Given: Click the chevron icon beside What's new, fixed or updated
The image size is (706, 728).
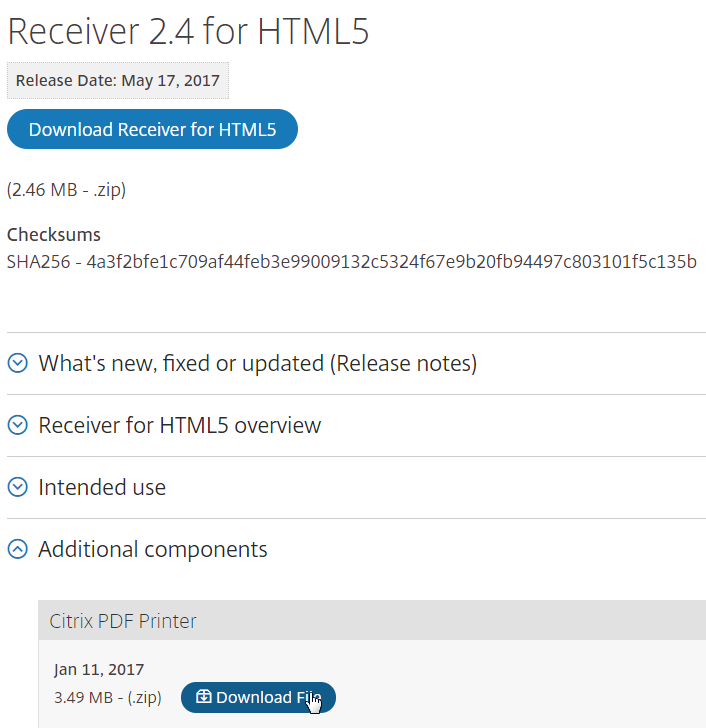Looking at the screenshot, I should tap(18, 363).
